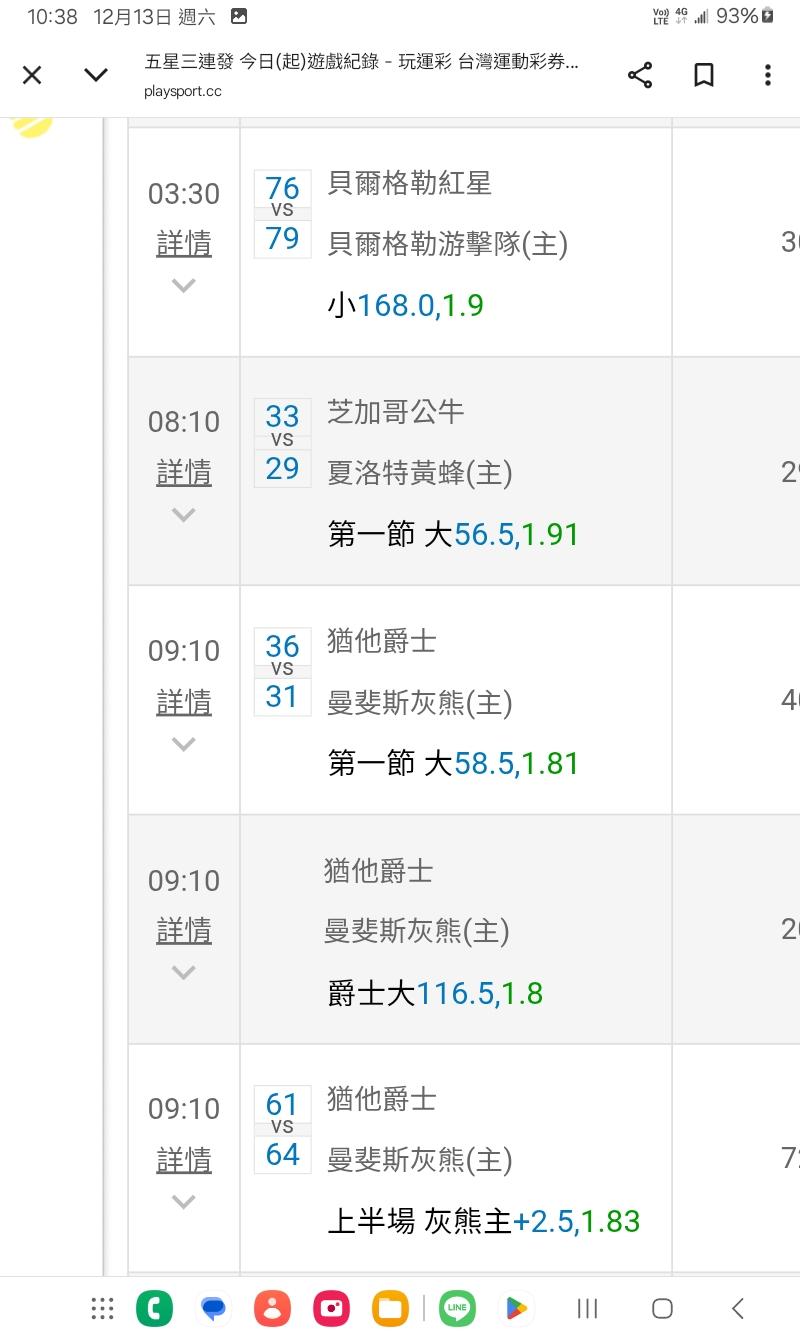
Task: Launch Google Play Store from the dock
Action: tap(516, 1308)
